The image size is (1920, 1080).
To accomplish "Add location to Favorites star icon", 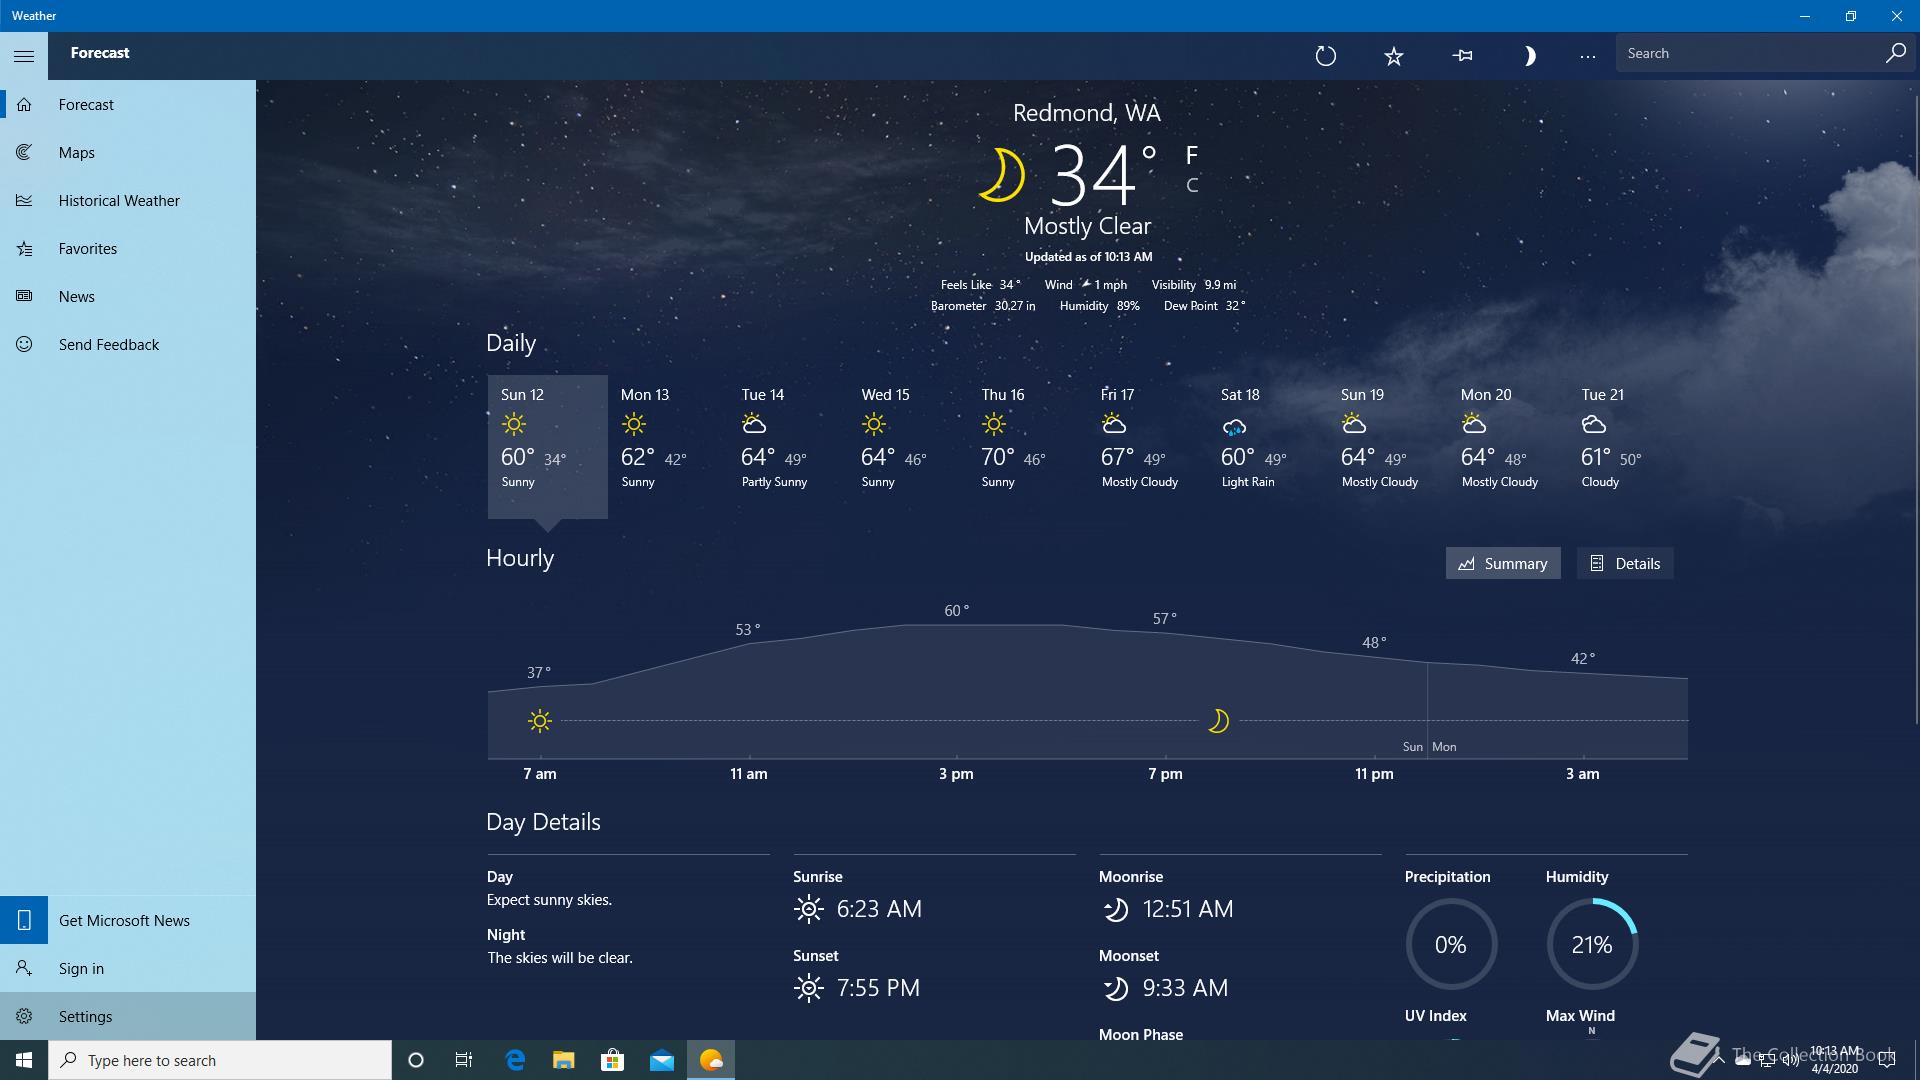I will (x=1393, y=56).
